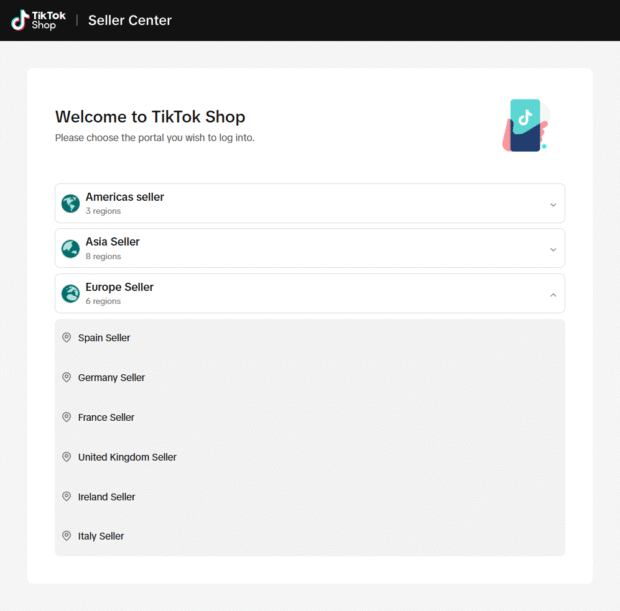This screenshot has width=620, height=611.
Task: Open the Italy Seller portal
Action: (x=310, y=536)
